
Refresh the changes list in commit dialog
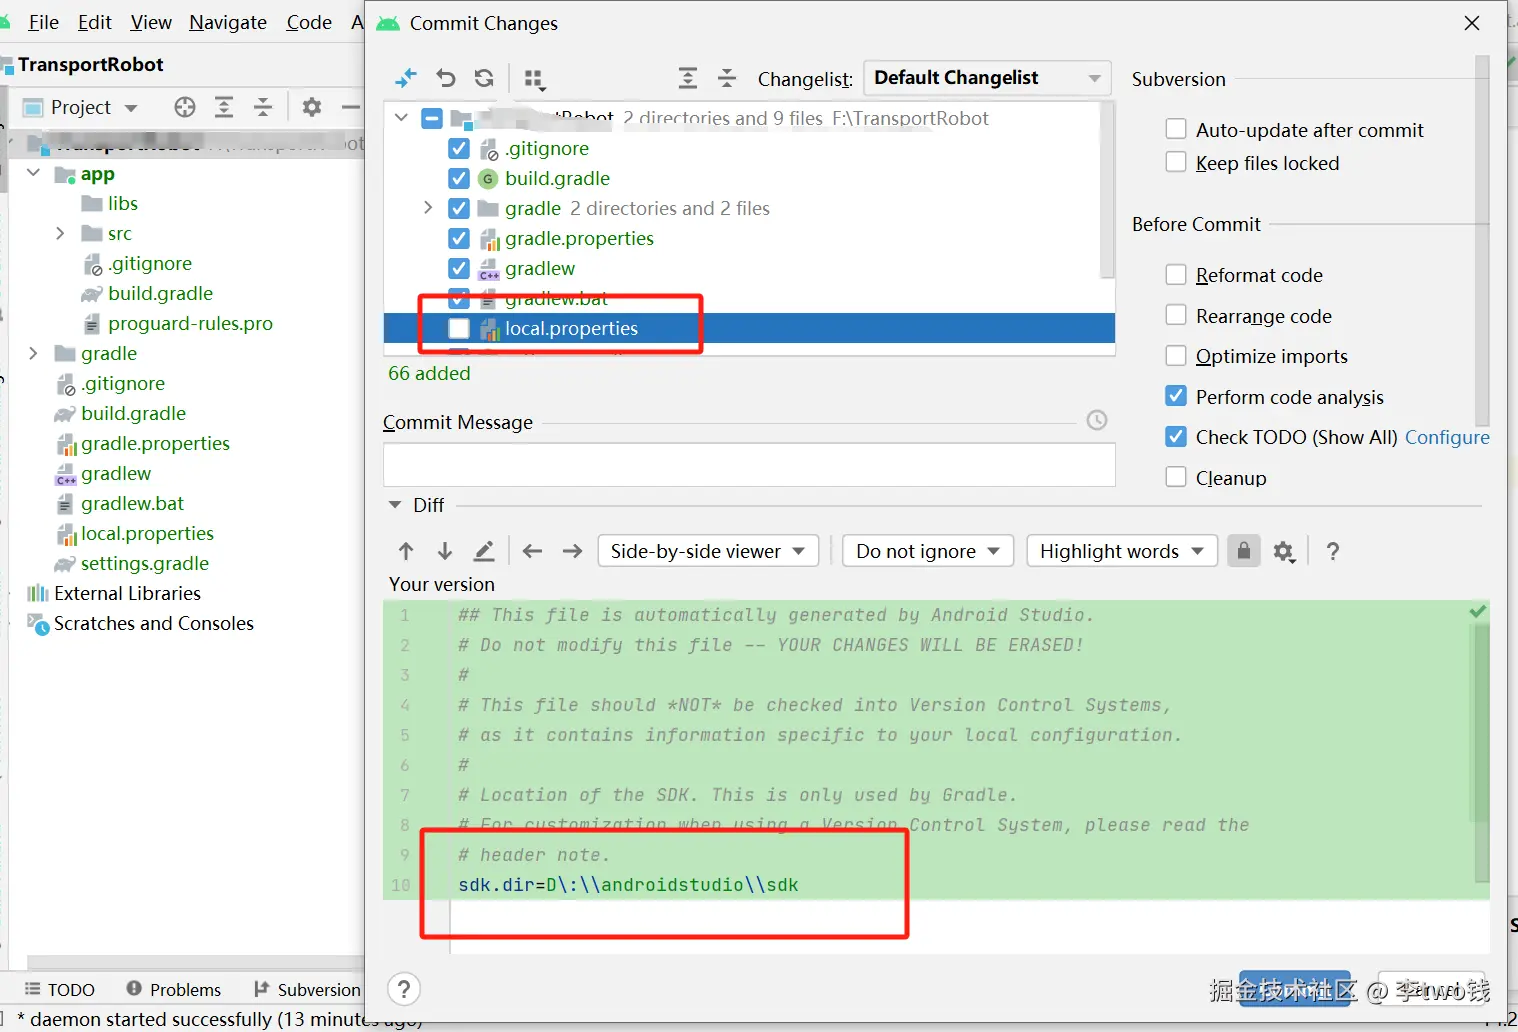[484, 78]
